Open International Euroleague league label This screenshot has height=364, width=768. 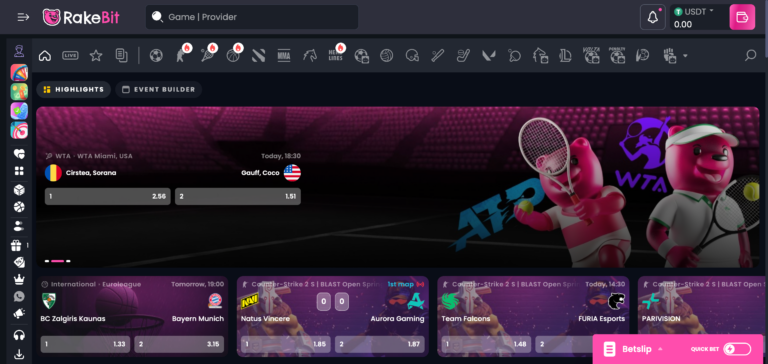(x=96, y=284)
